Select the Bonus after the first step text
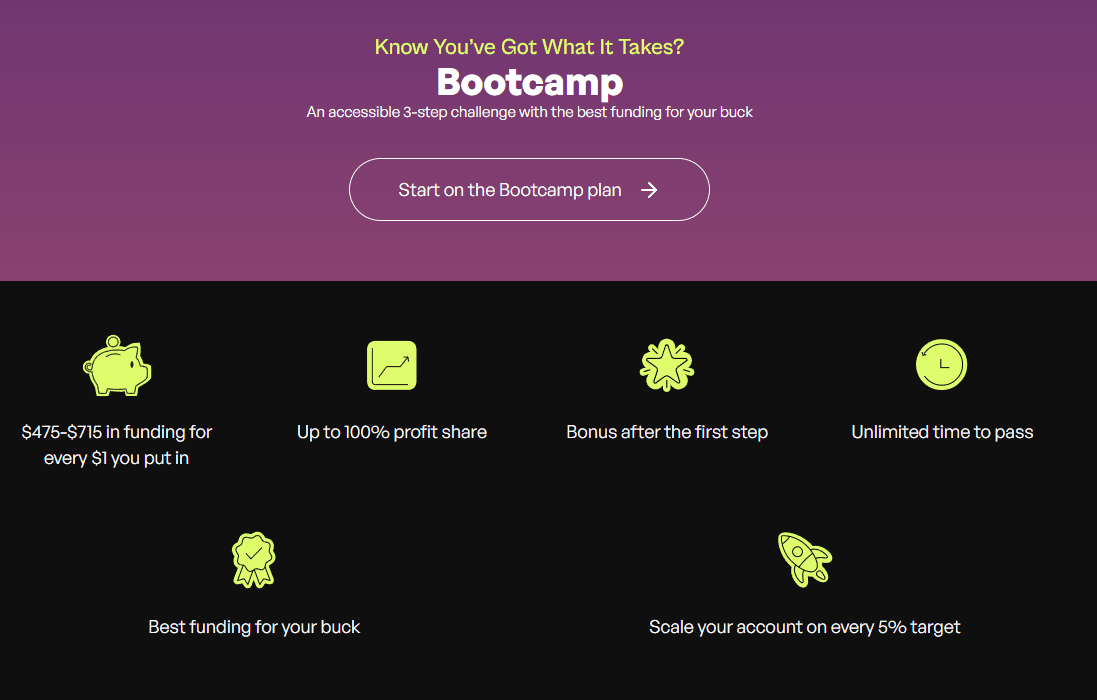Viewport: 1097px width, 700px height. [x=666, y=432]
